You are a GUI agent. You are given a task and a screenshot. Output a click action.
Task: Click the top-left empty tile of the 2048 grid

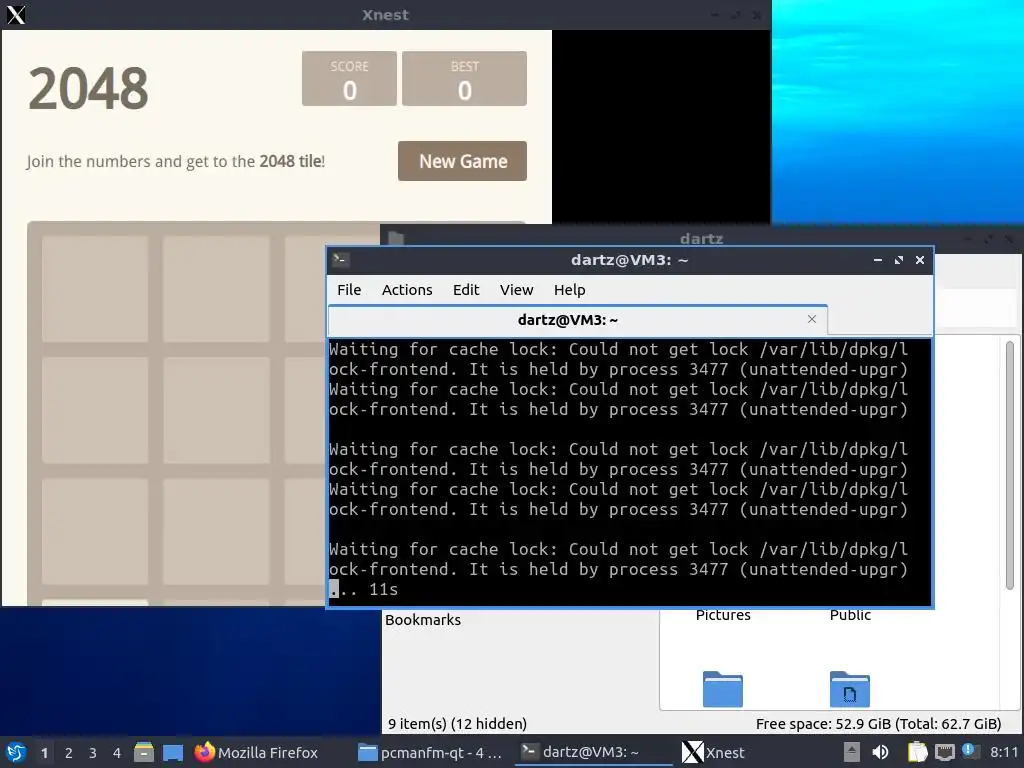[95, 289]
